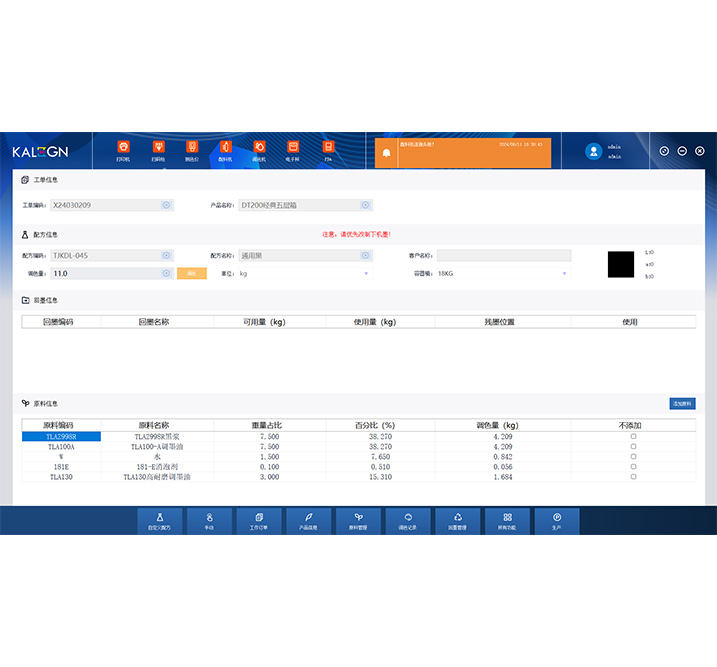Select the highlighted TLA2998R code cell
The image size is (717, 667).
[61, 437]
